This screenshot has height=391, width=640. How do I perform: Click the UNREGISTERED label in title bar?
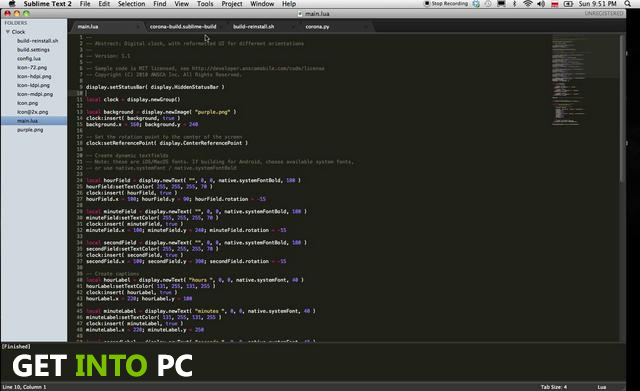tap(604, 13)
